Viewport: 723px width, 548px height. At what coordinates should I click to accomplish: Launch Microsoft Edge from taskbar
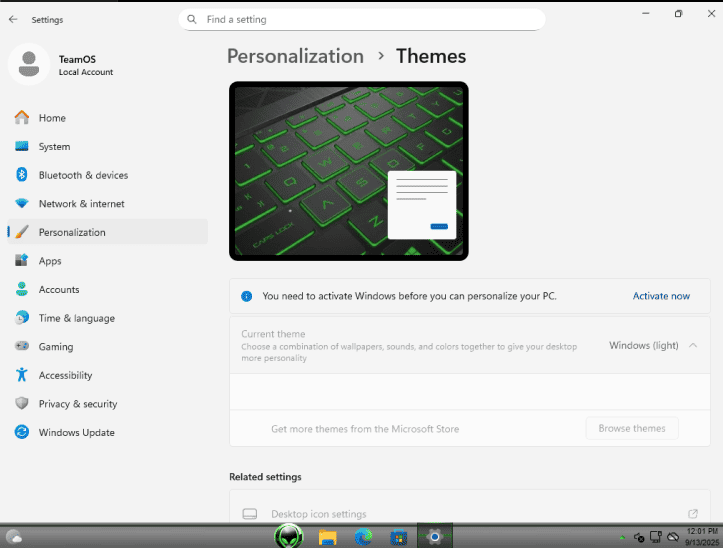pyautogui.click(x=363, y=537)
